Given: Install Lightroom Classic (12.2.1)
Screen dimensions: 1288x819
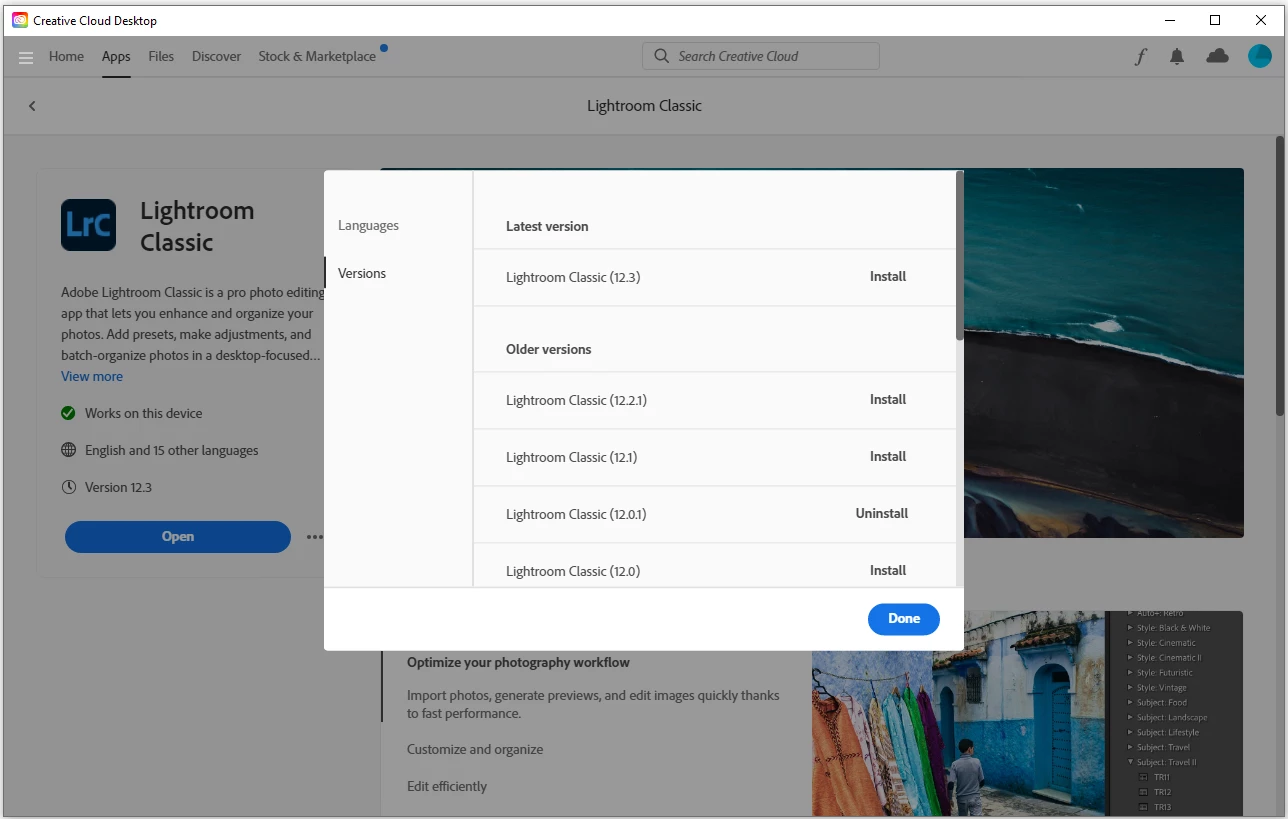Looking at the screenshot, I should pyautogui.click(x=888, y=399).
